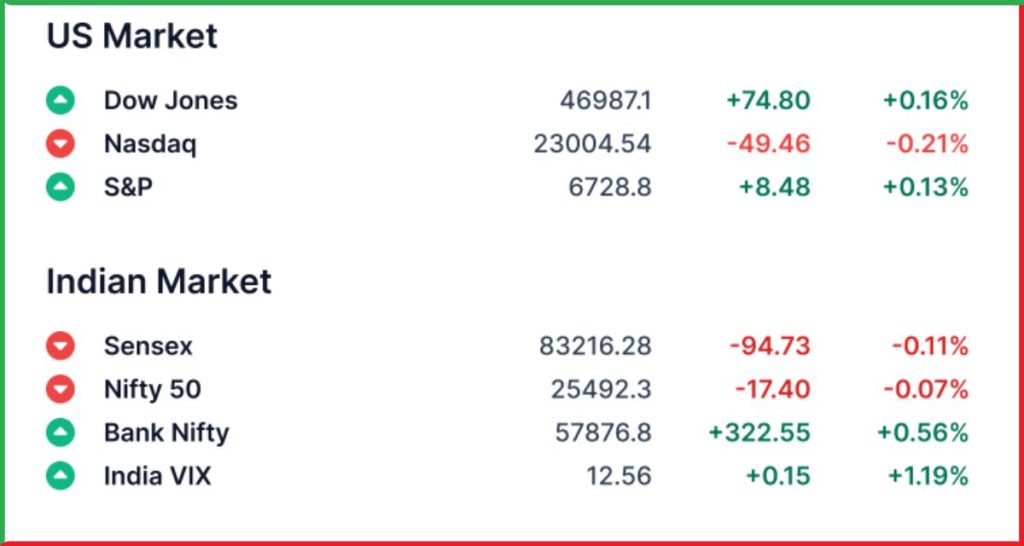Select the S&P index label
The image size is (1024, 546).
pos(128,187)
